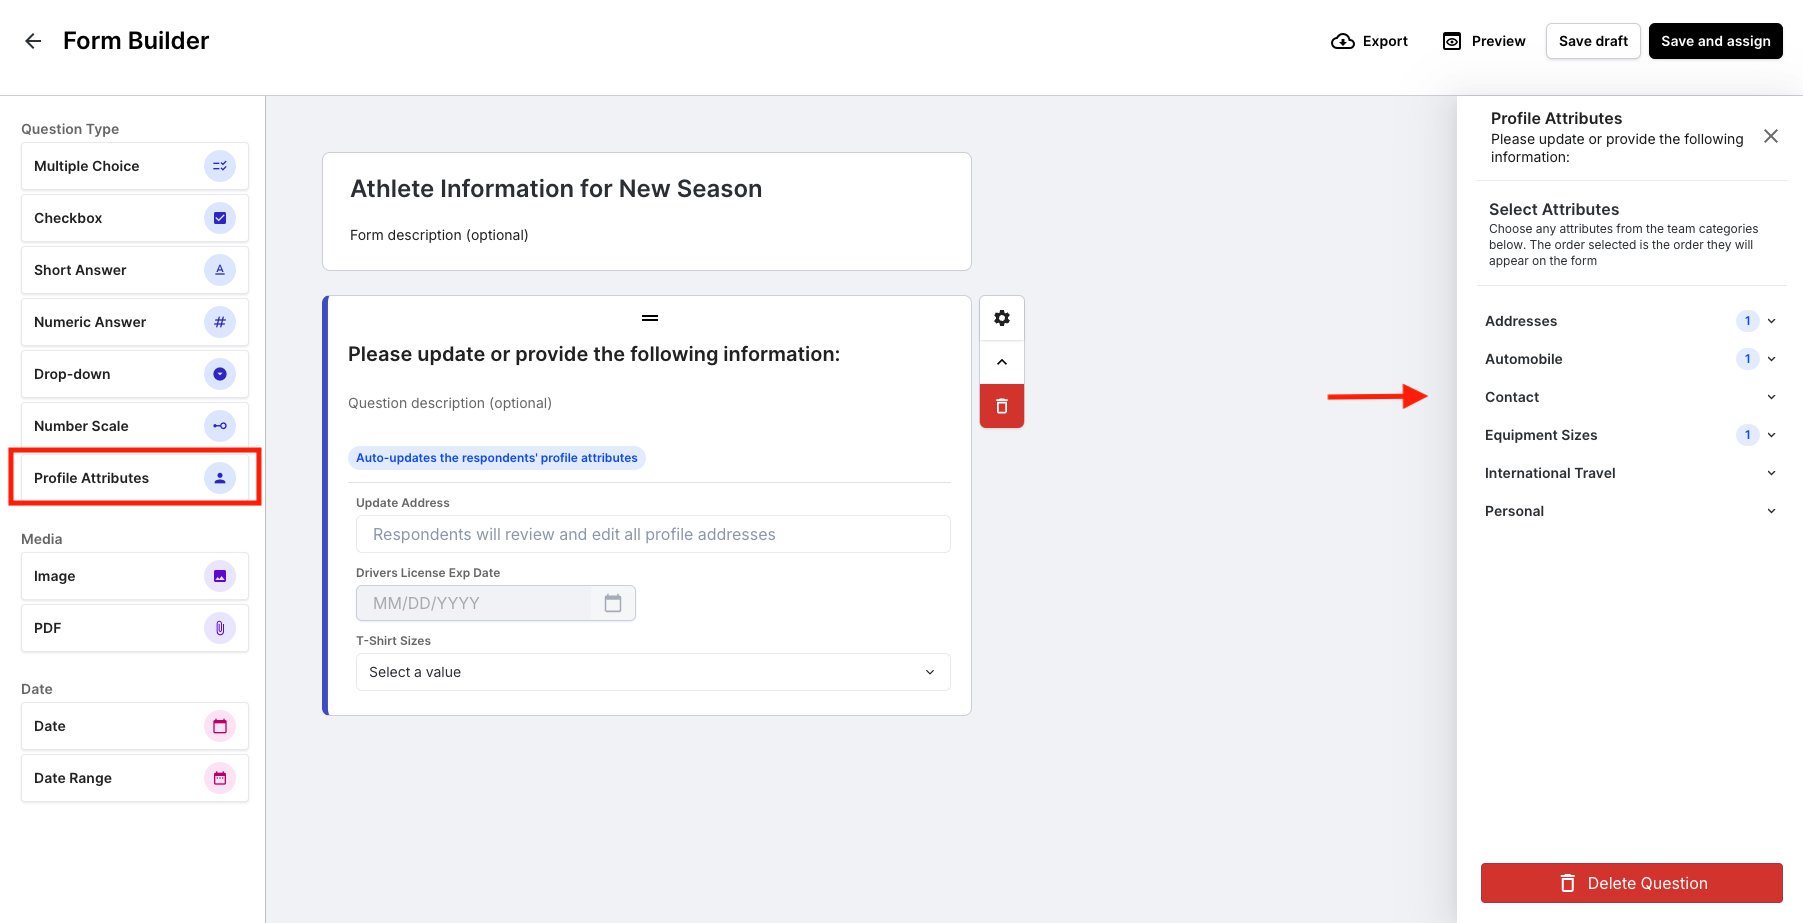
Task: Collapse the Addresses attribute category
Action: click(x=1771, y=320)
